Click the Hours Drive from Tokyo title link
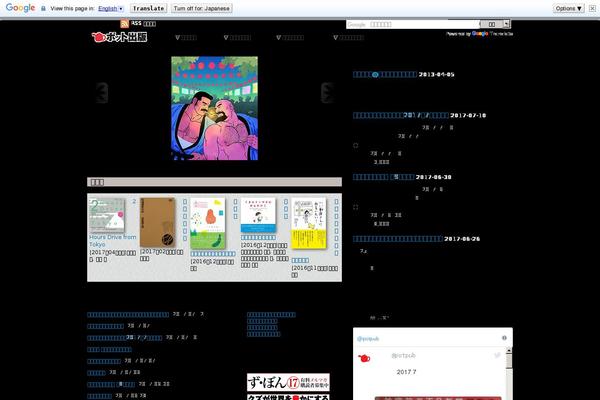 112,241
